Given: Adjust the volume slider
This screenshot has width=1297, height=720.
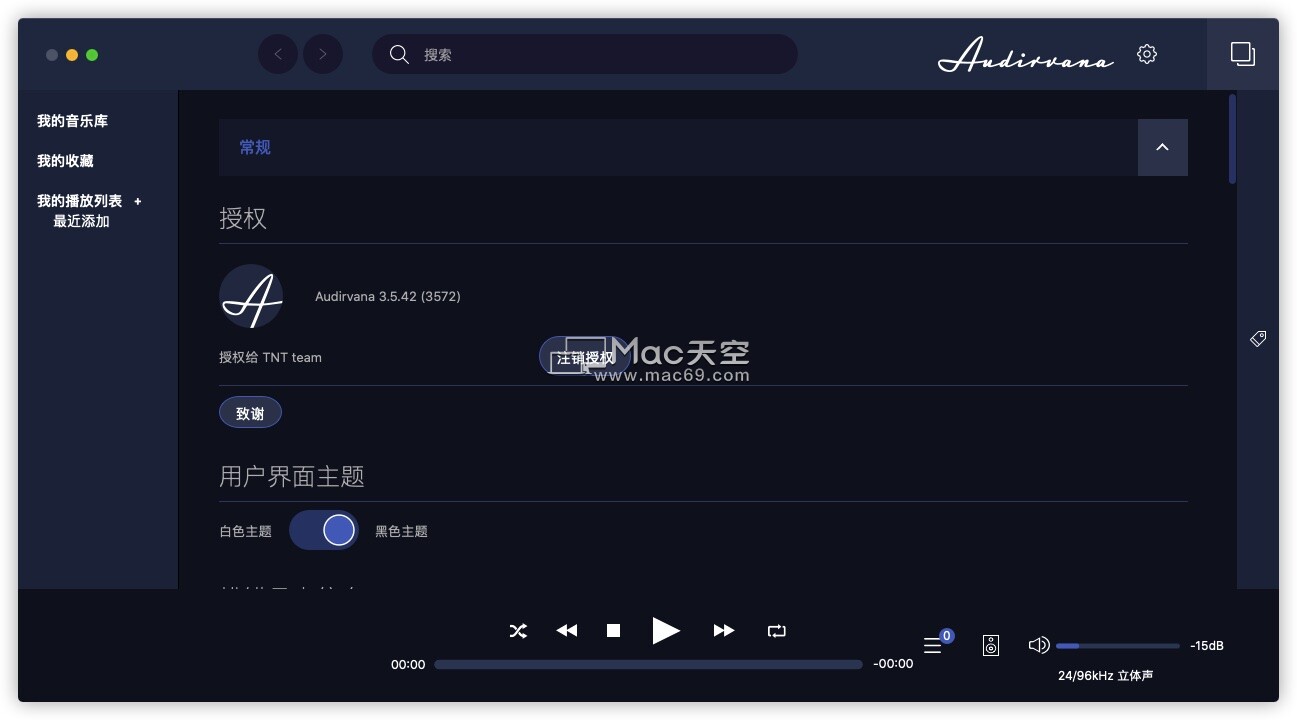Looking at the screenshot, I should tap(1118, 646).
